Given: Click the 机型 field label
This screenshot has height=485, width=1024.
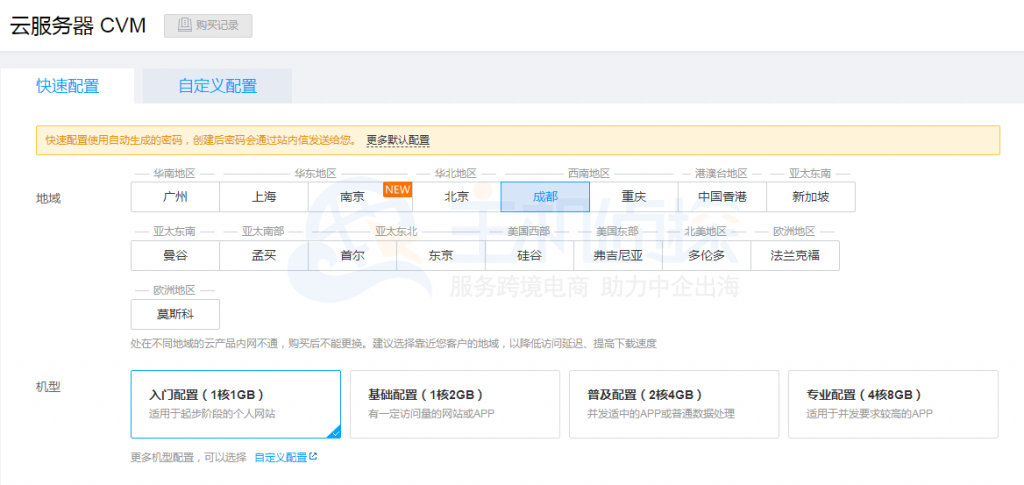Looking at the screenshot, I should pyautogui.click(x=48, y=386).
